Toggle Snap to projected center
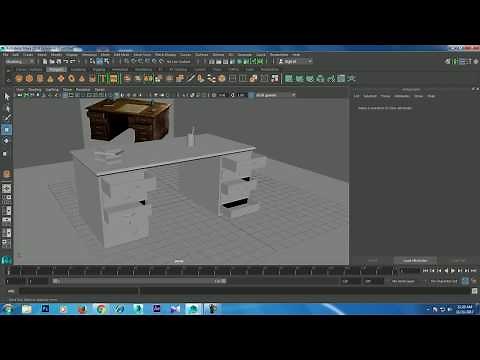This screenshot has width=480, height=360. [147, 61]
